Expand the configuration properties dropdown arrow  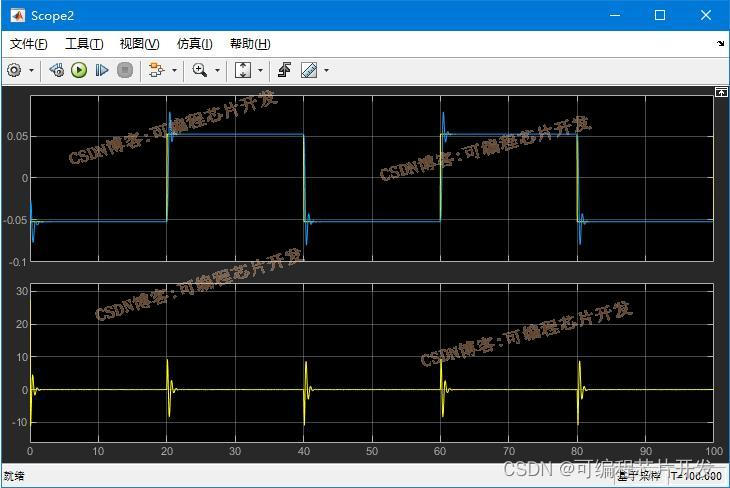click(32, 70)
